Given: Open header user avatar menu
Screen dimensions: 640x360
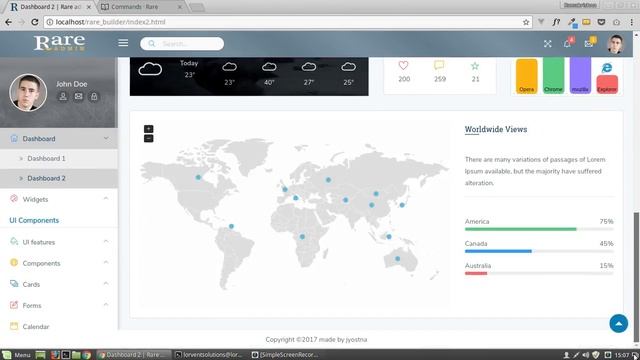Looking at the screenshot, I should click(616, 44).
